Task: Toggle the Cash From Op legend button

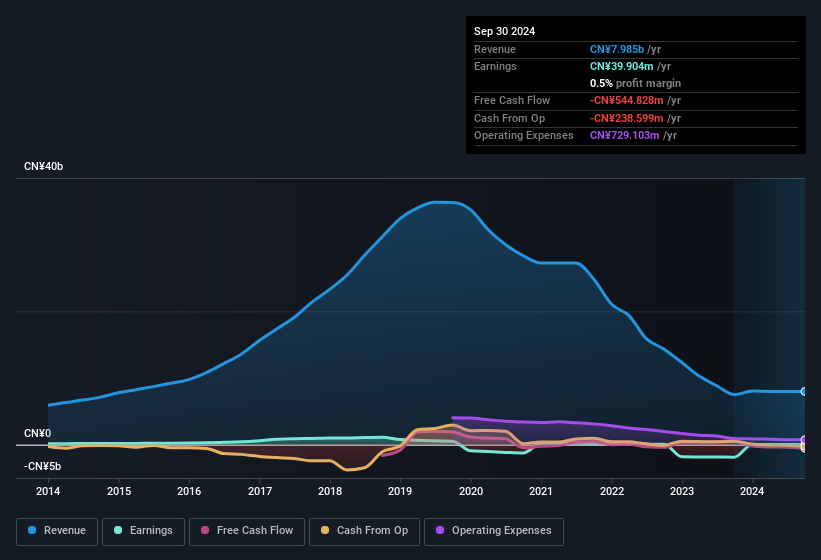Action: point(364,531)
